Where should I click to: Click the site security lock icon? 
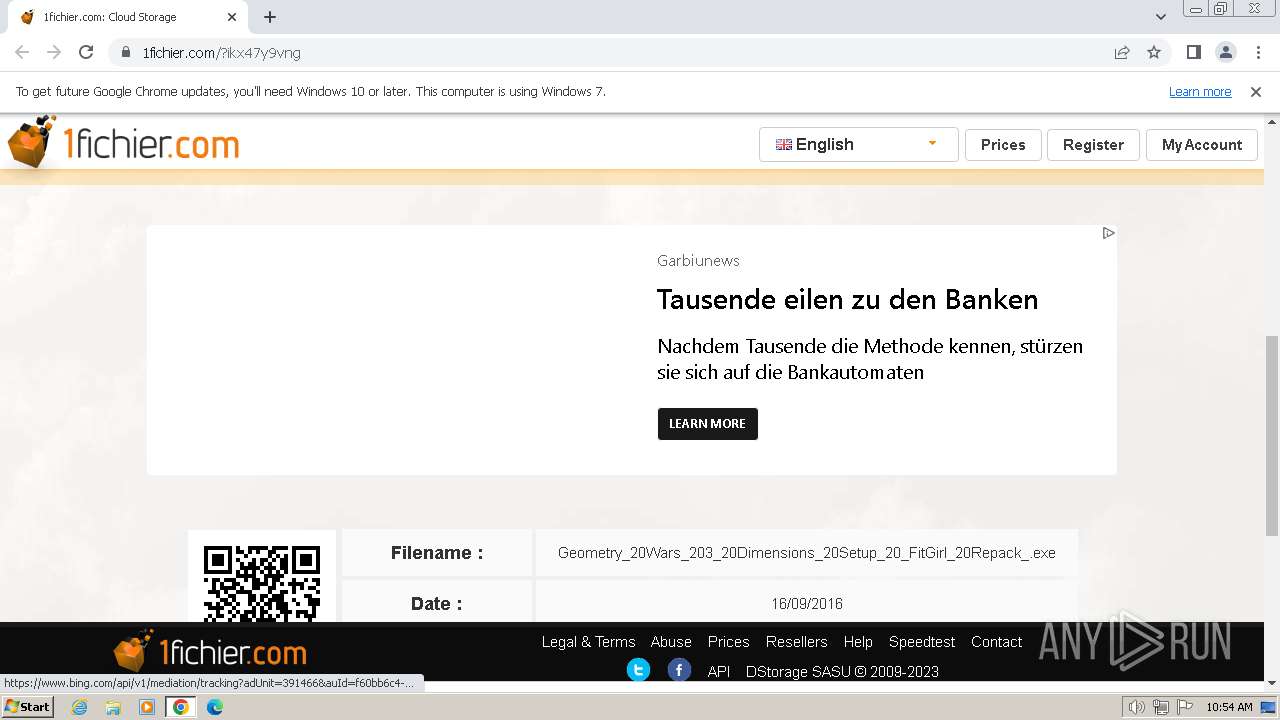pyautogui.click(x=126, y=52)
